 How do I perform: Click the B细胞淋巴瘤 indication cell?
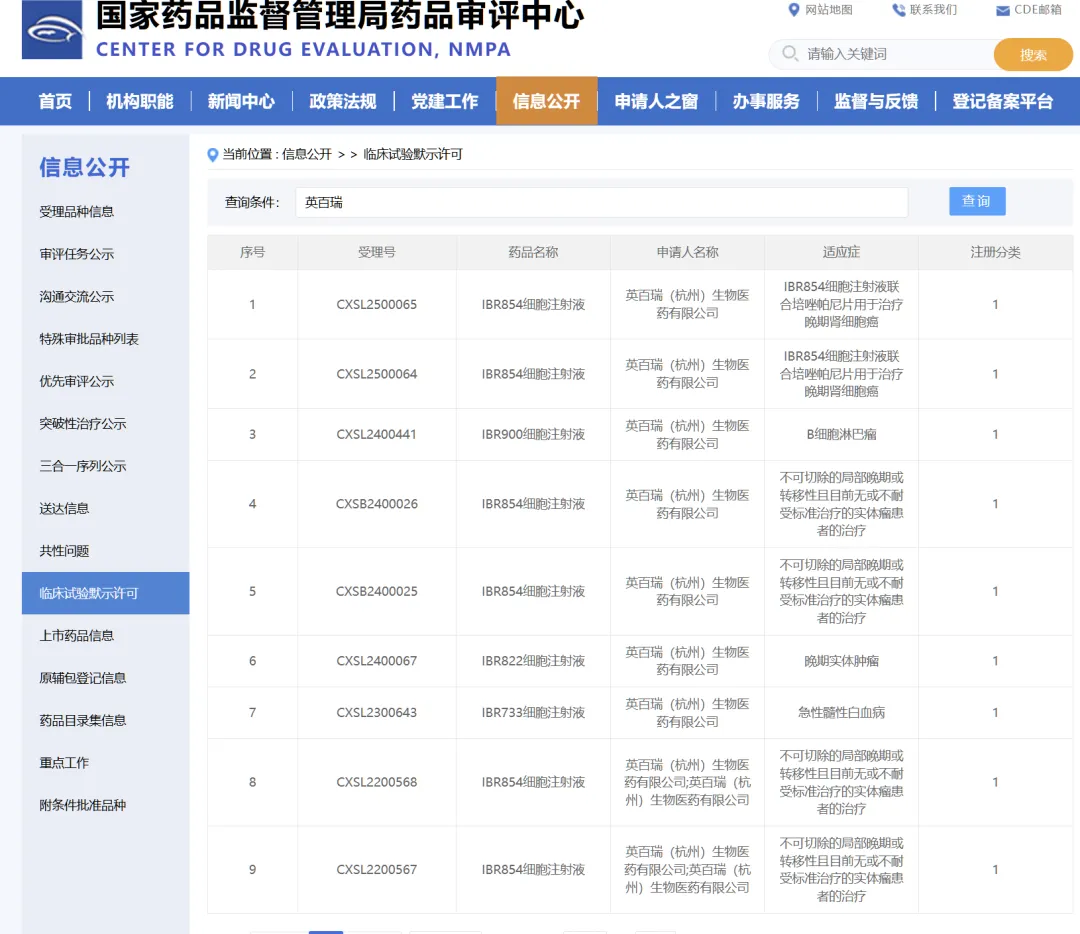click(x=841, y=435)
